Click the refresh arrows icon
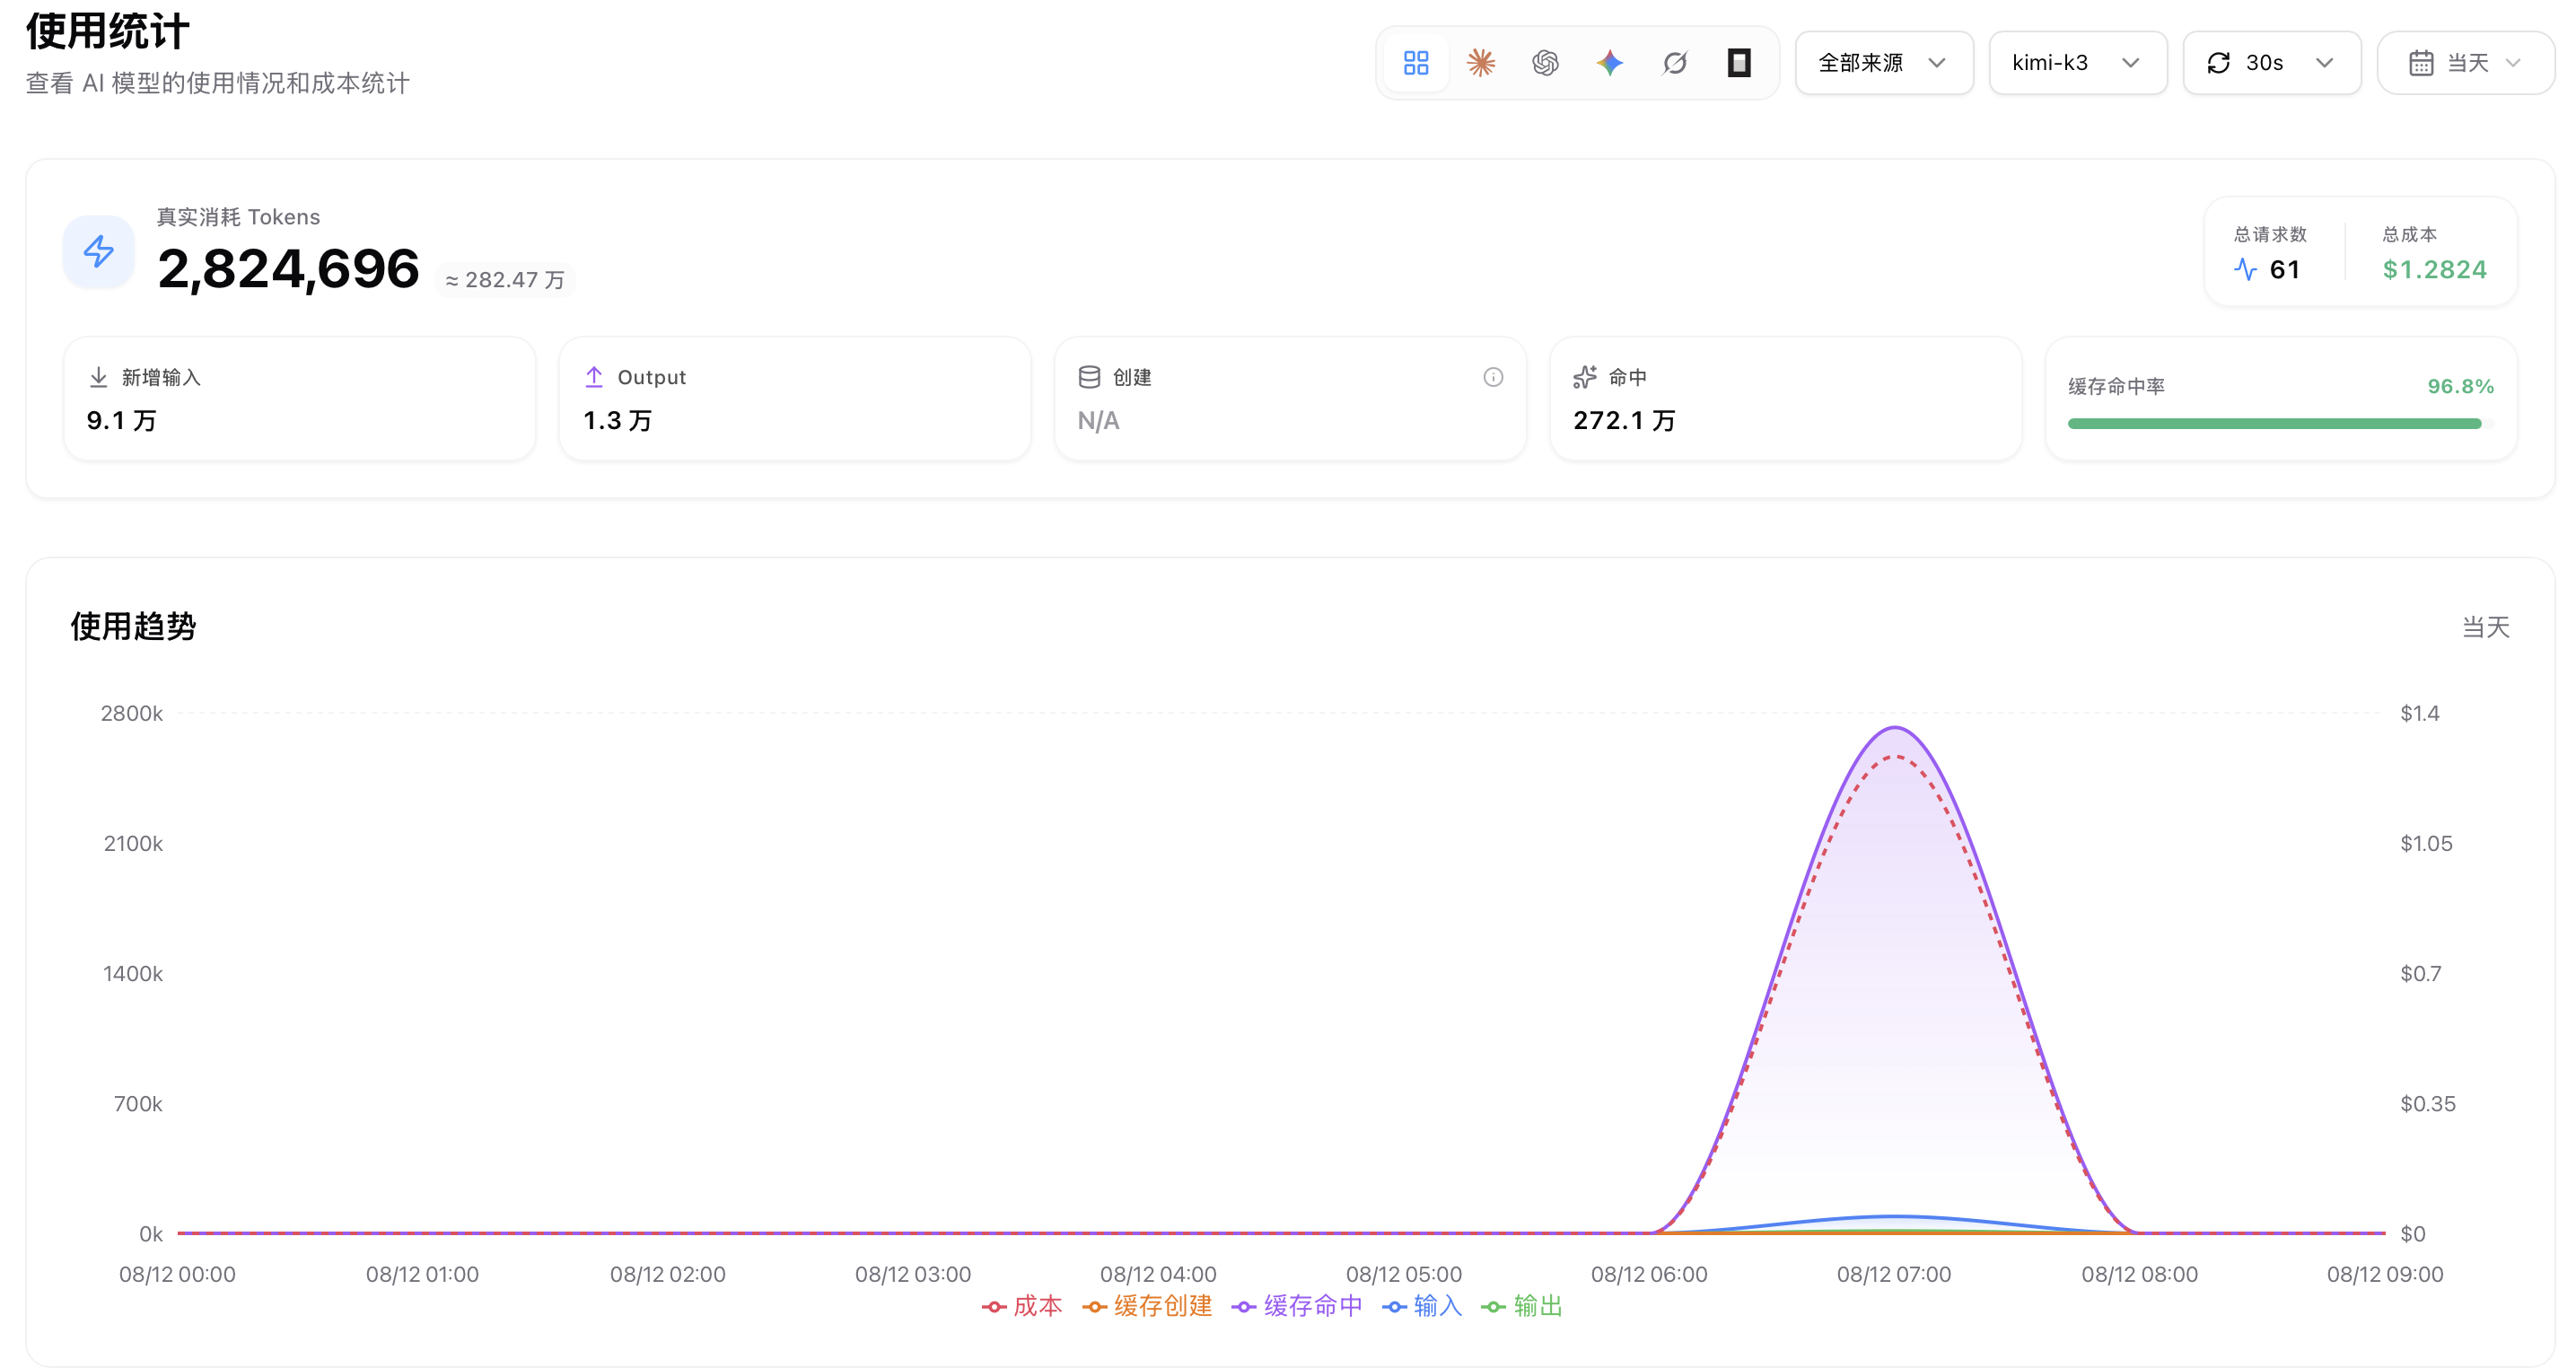This screenshot has width=2576, height=1368. click(x=2218, y=63)
